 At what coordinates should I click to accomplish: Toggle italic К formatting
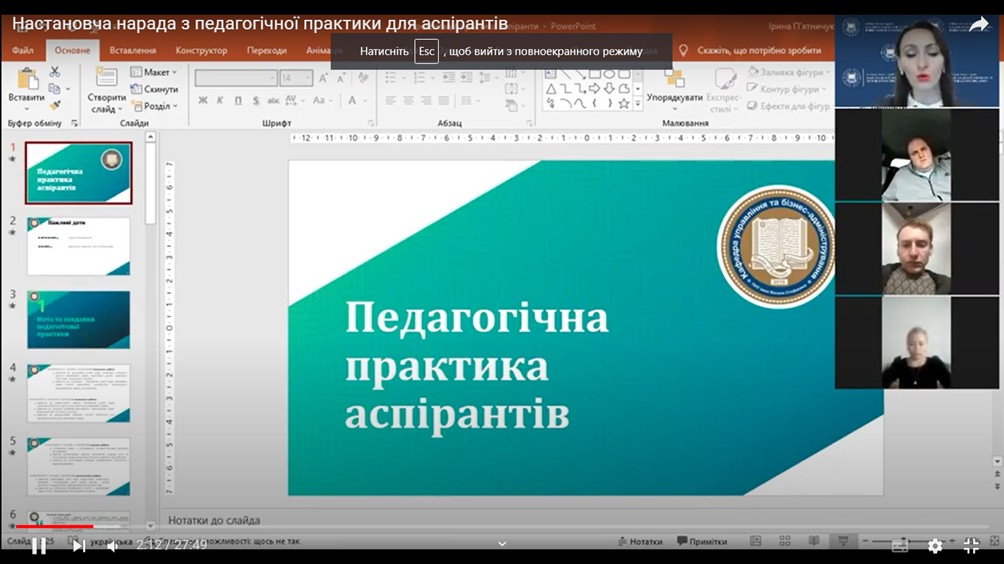coord(220,101)
